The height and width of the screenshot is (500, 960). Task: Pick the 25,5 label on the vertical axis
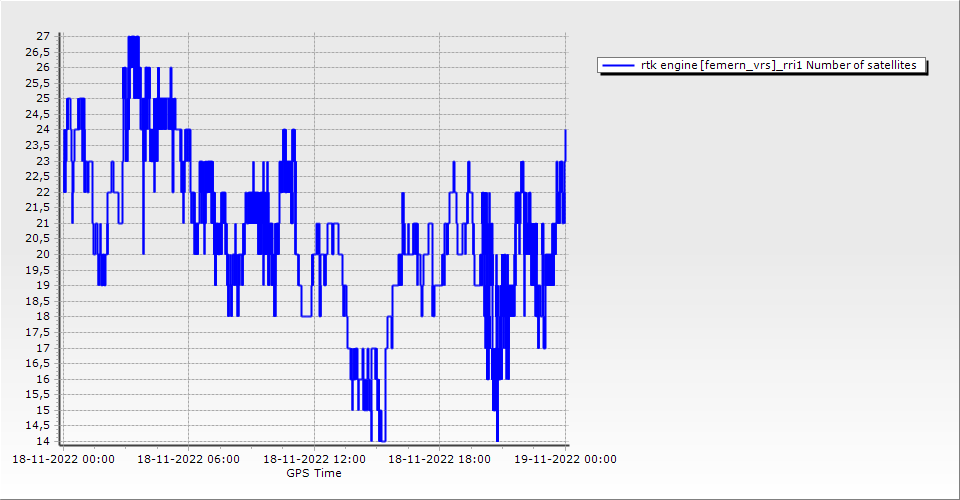tap(39, 83)
